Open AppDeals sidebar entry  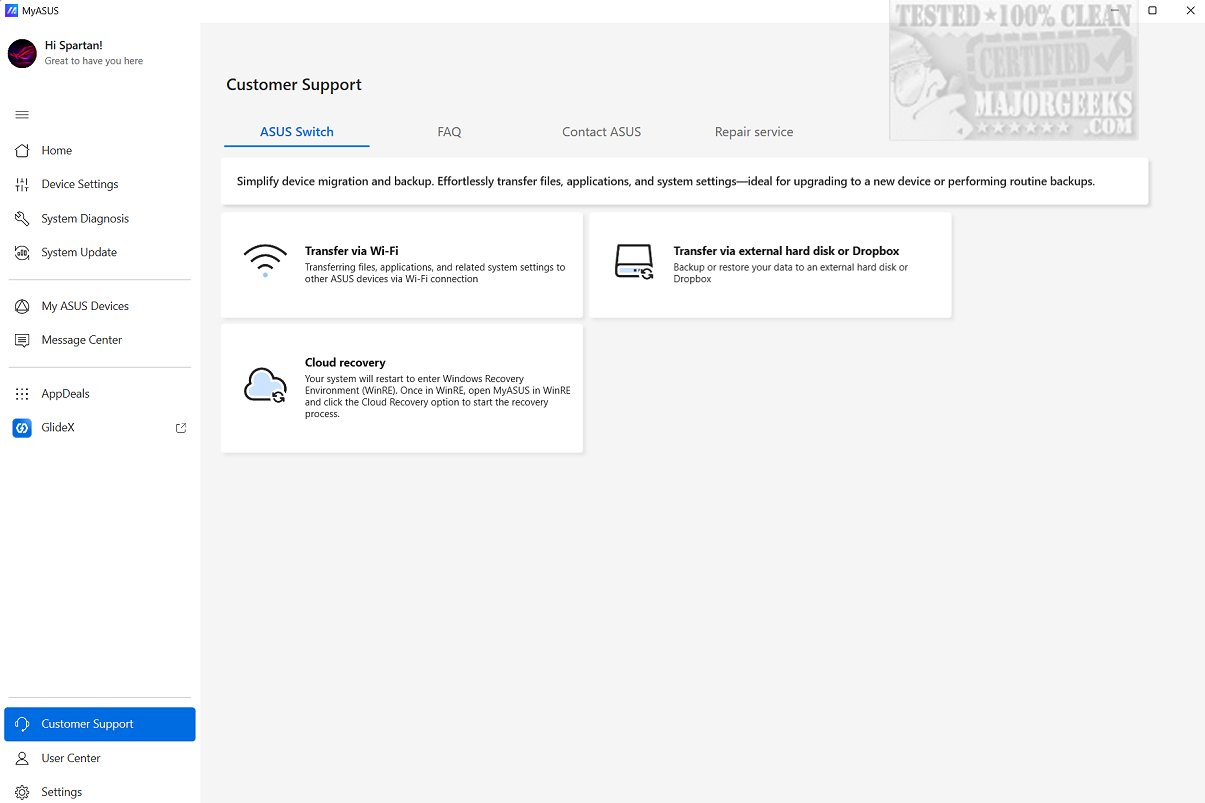coord(65,394)
